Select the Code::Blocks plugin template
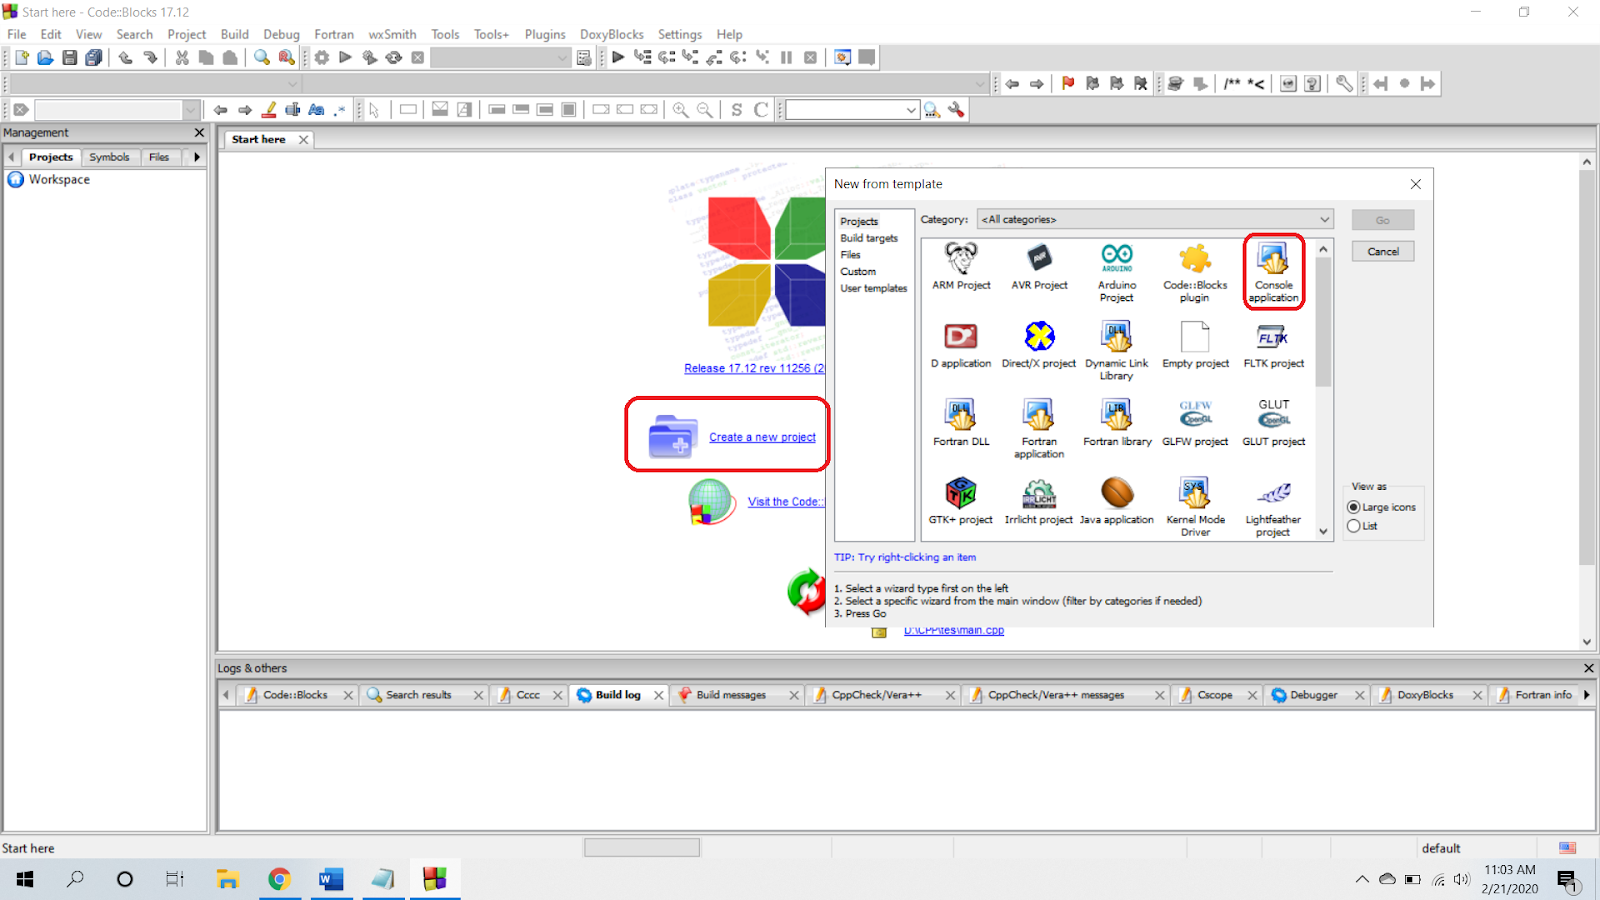 [1195, 272]
